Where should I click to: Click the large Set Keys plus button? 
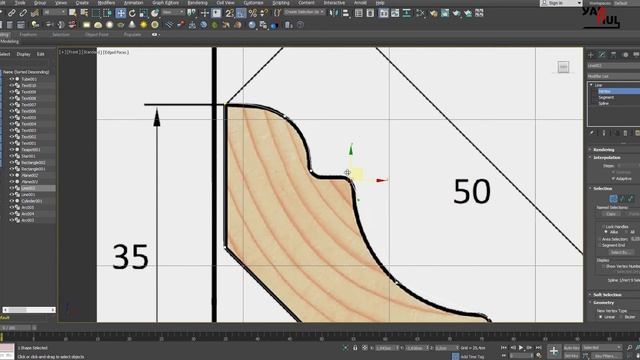[553, 351]
